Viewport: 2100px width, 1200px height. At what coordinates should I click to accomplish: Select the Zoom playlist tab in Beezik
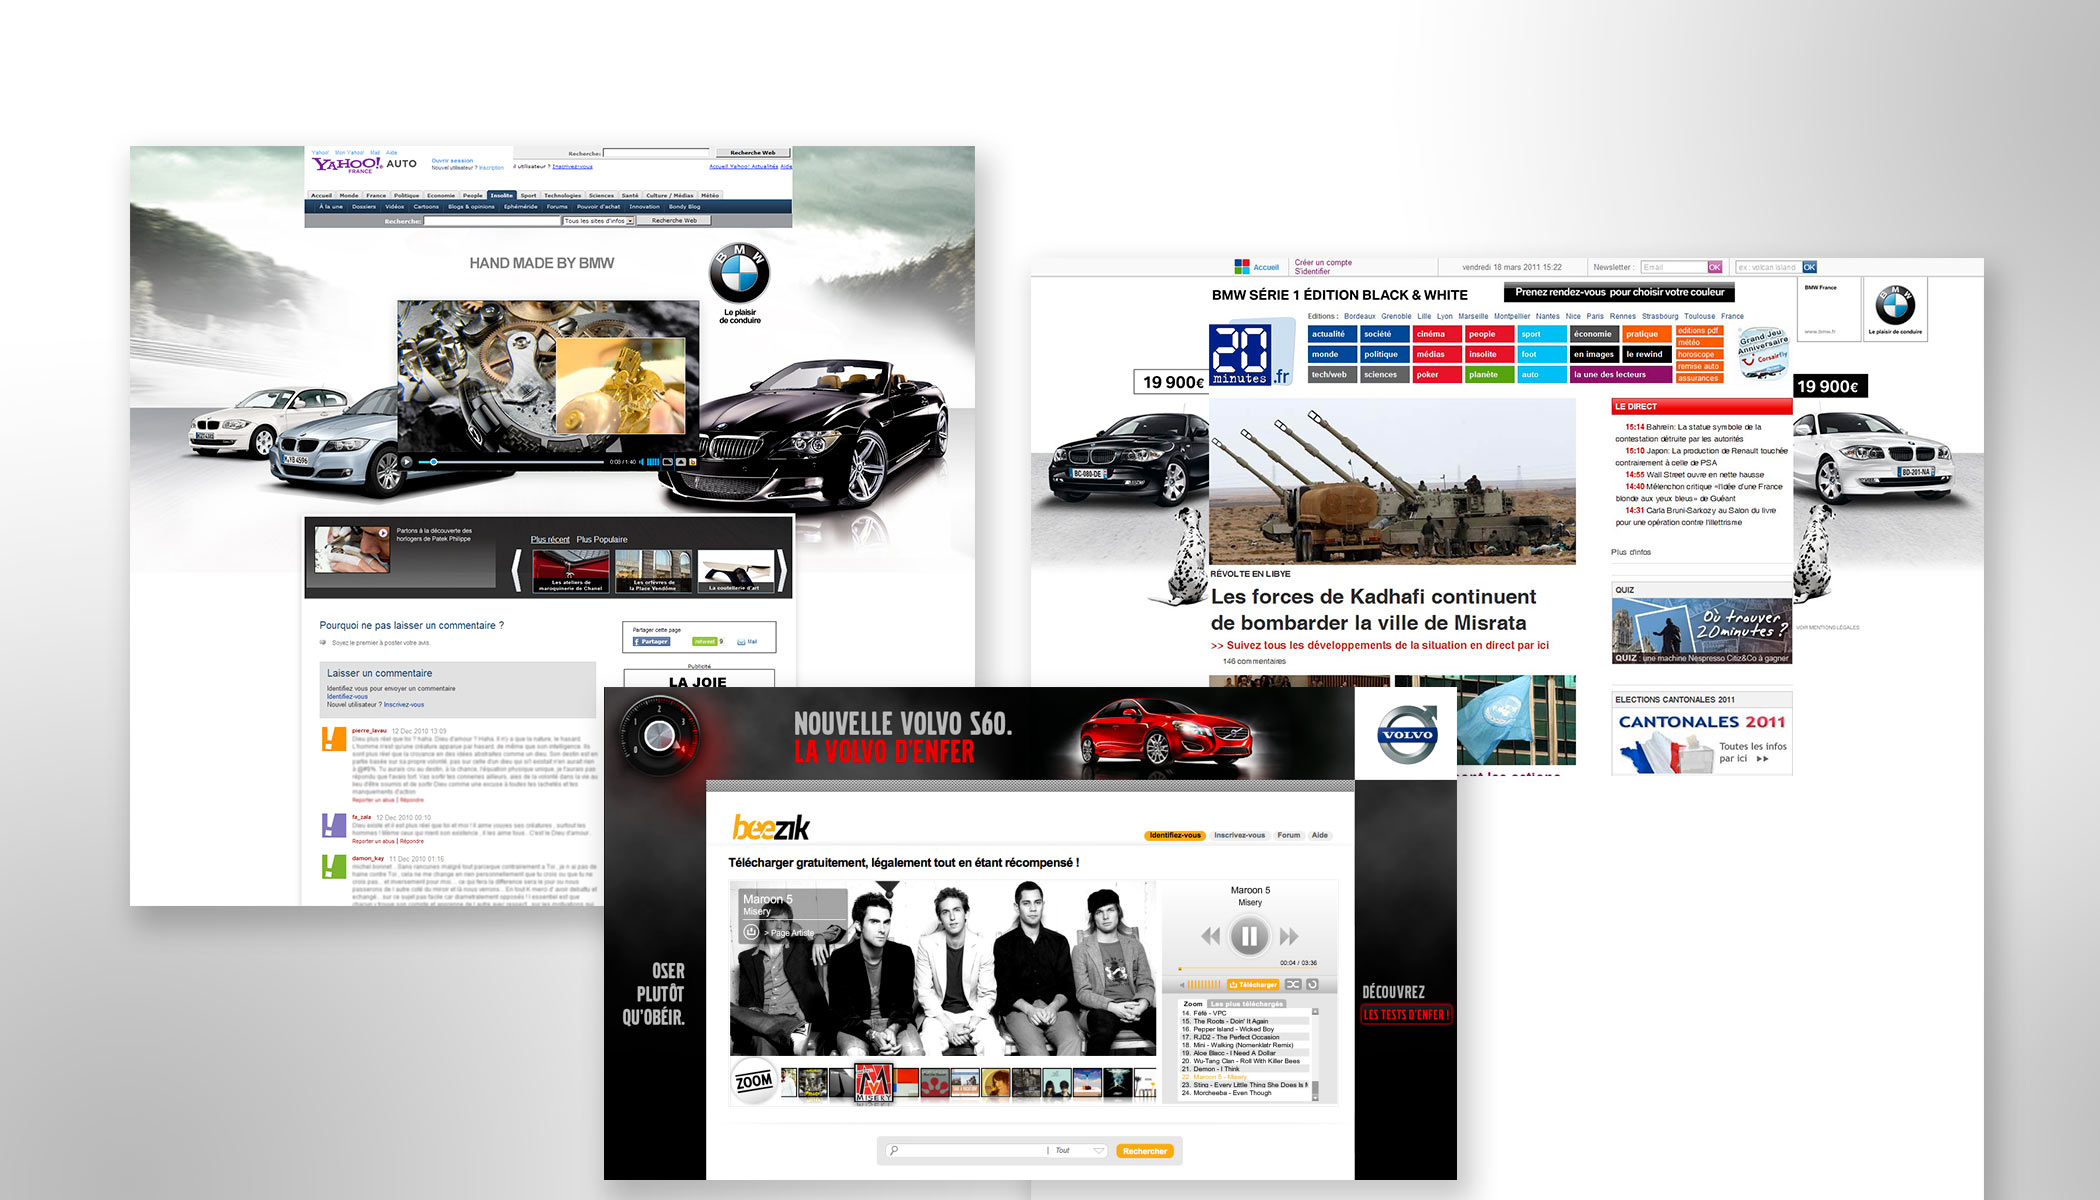coord(1192,1004)
